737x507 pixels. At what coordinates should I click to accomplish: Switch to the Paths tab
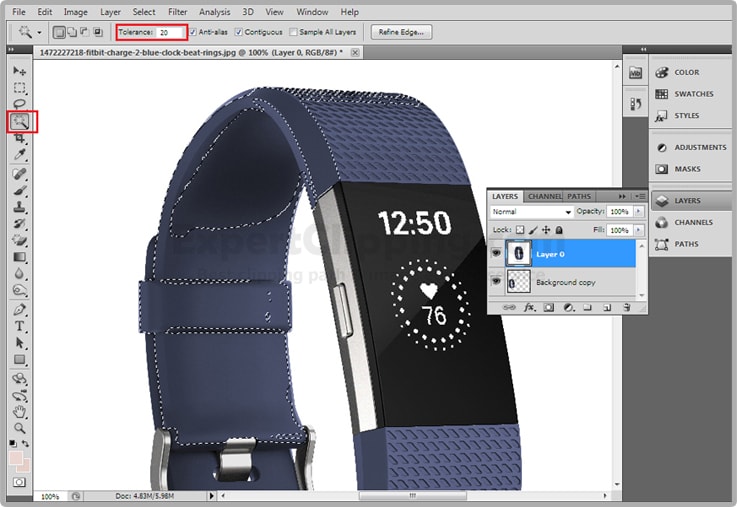pyautogui.click(x=579, y=197)
